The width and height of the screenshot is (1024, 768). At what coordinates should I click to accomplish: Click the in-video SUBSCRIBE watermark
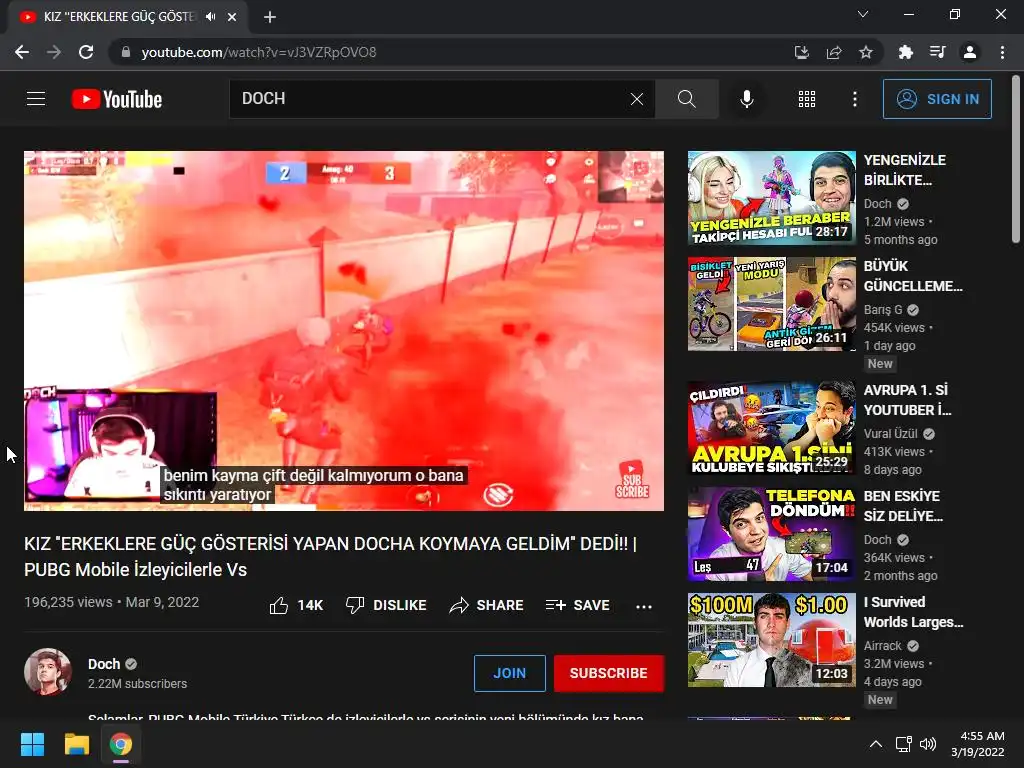coord(632,480)
